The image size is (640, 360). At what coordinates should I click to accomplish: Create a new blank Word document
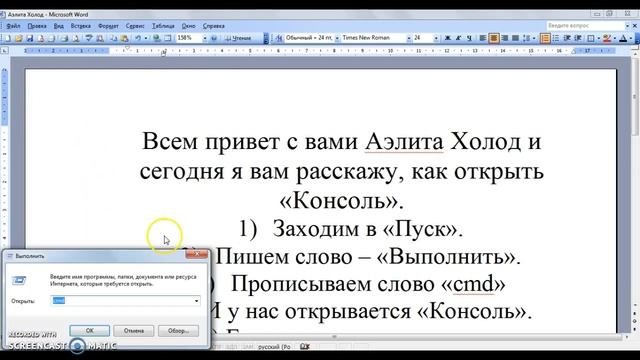pos(7,38)
